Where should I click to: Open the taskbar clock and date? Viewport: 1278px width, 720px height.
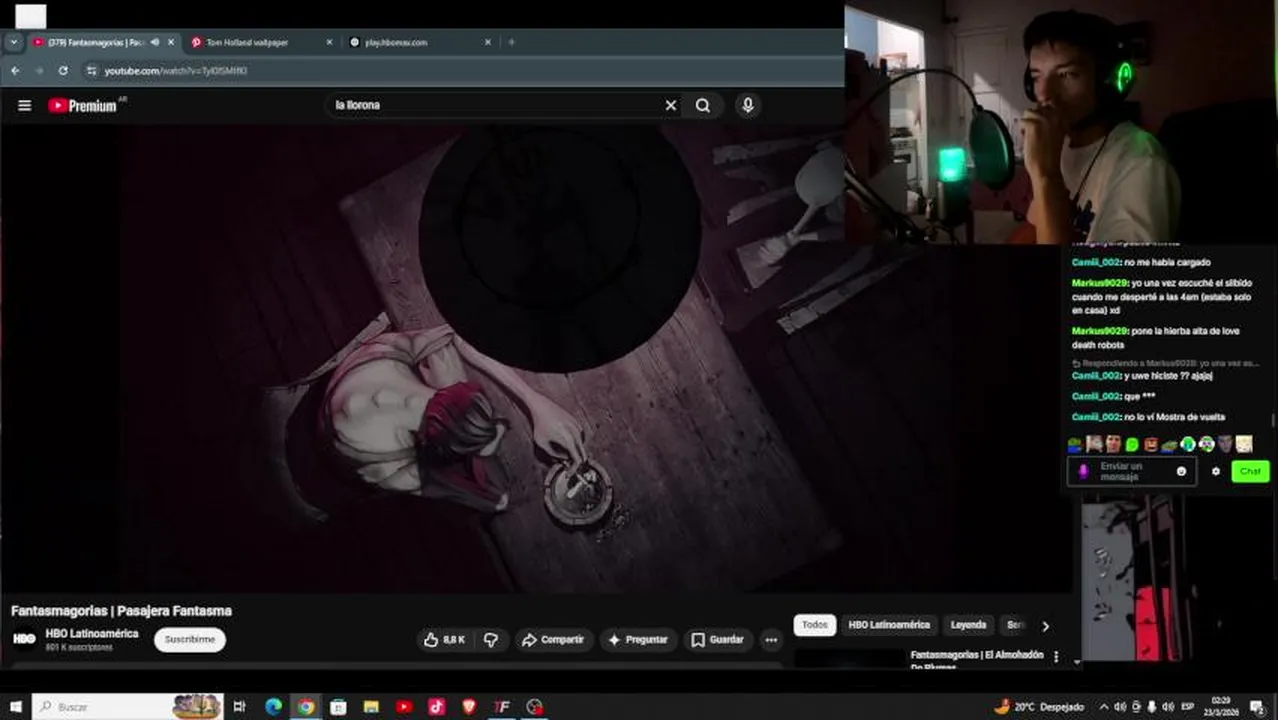[1220, 706]
